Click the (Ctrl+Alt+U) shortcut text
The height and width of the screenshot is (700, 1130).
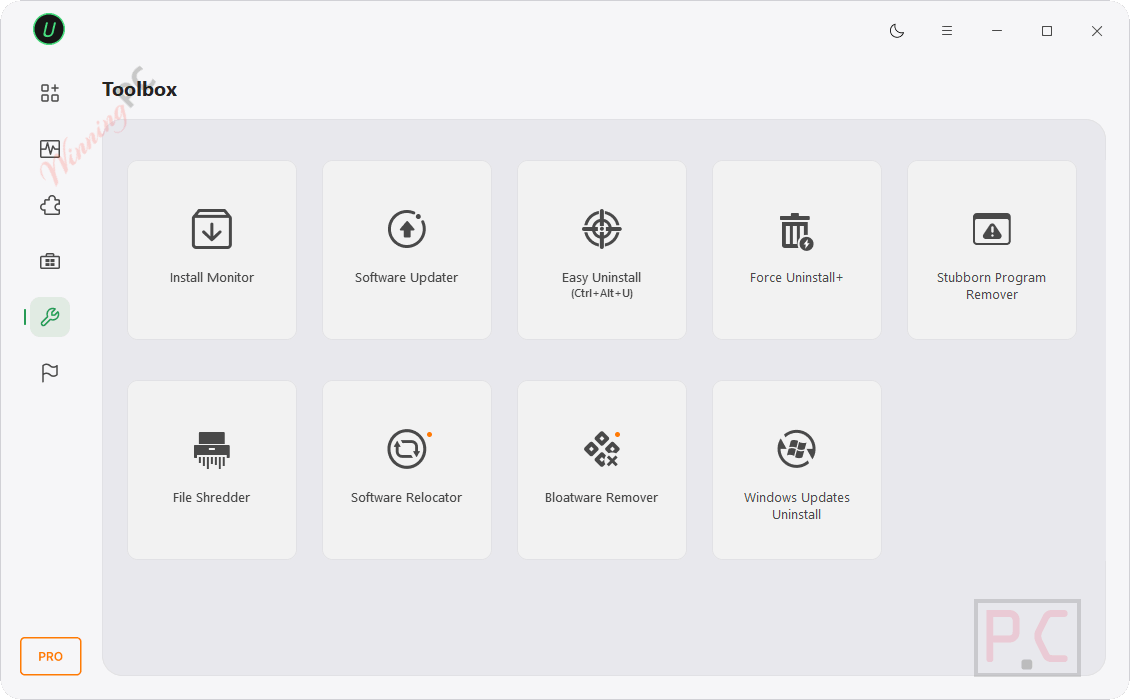click(x=602, y=293)
